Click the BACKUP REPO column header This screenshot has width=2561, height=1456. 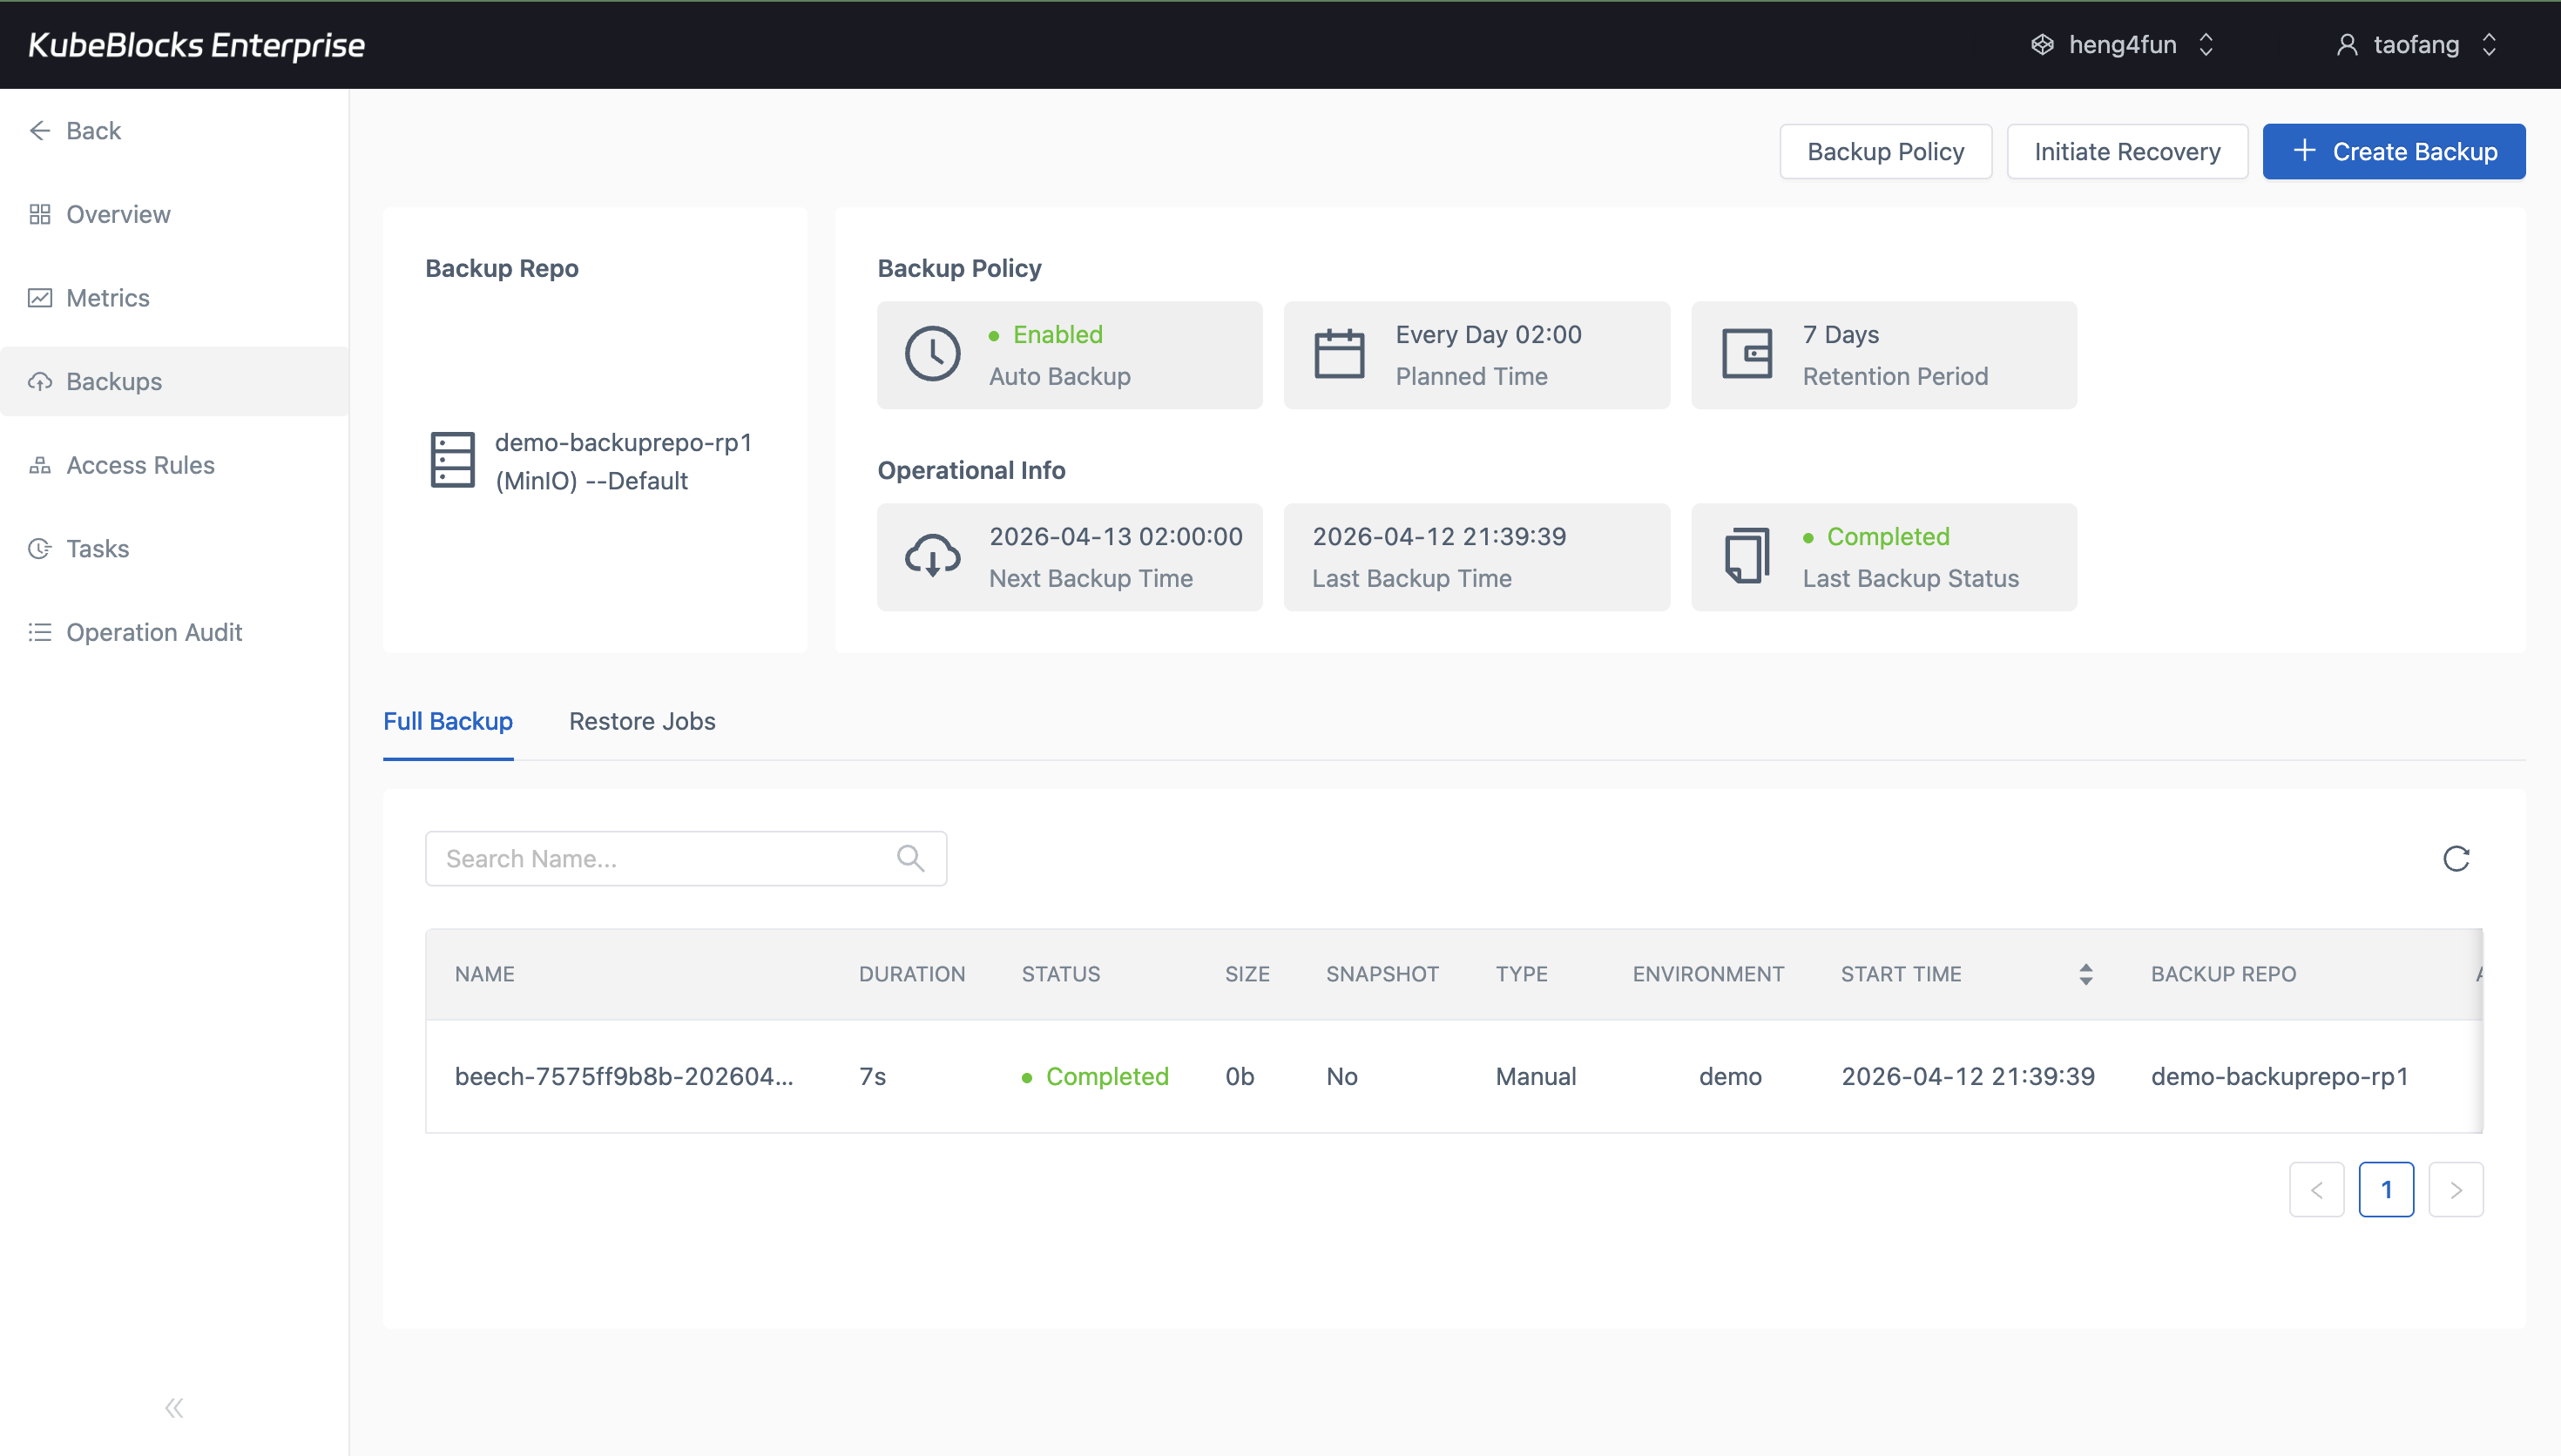(2223, 974)
